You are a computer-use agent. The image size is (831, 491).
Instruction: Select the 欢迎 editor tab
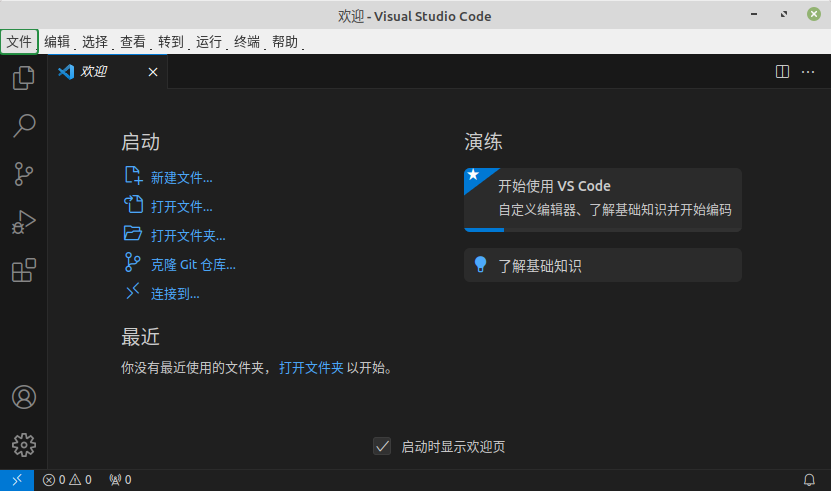[108, 72]
